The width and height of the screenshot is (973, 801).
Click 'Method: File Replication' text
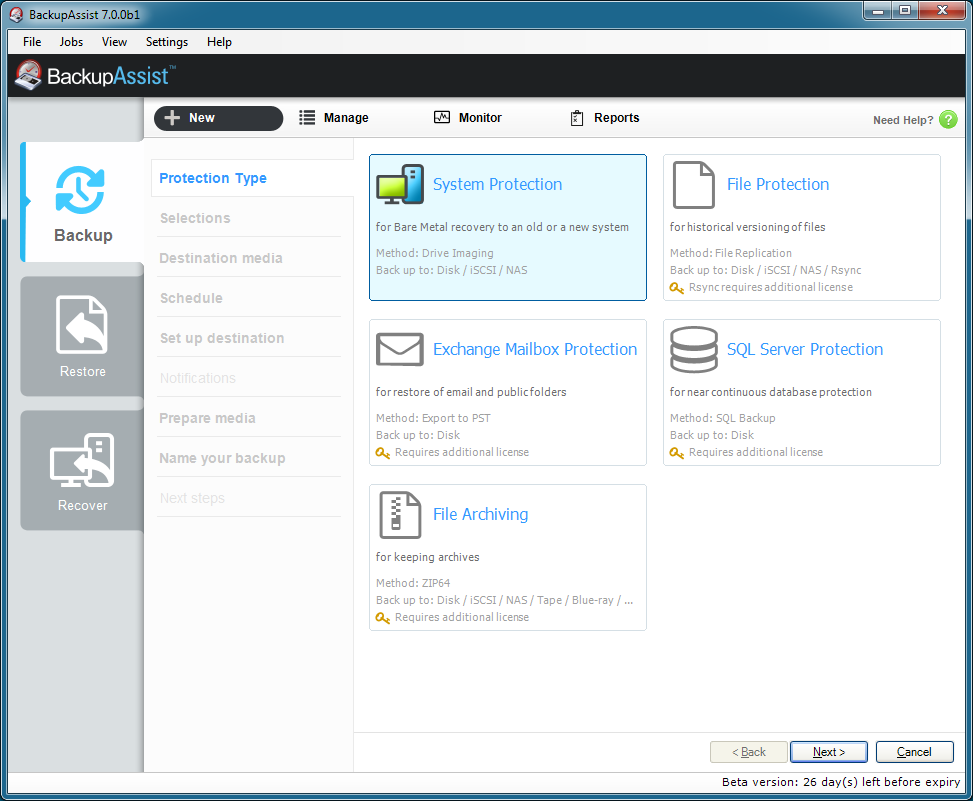pos(731,253)
